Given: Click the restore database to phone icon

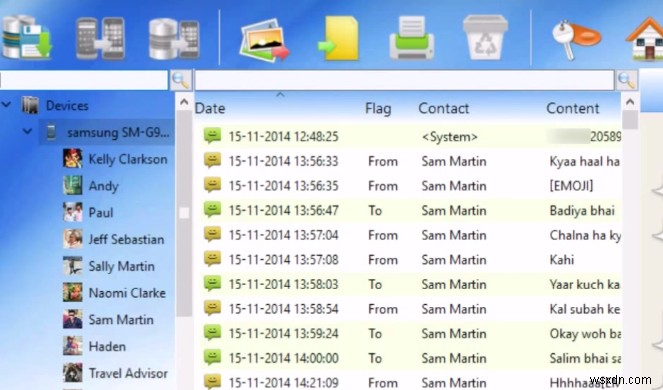Looking at the screenshot, I should click(174, 39).
